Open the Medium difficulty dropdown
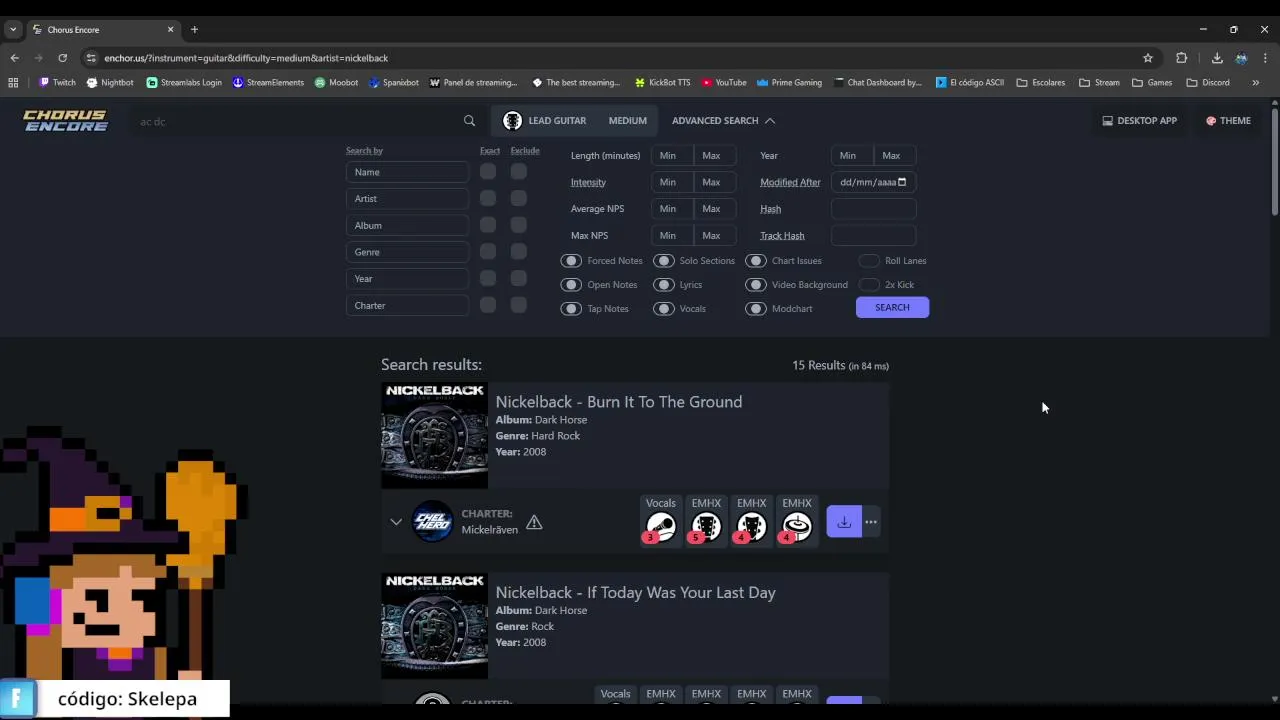This screenshot has height=720, width=1280. [627, 121]
